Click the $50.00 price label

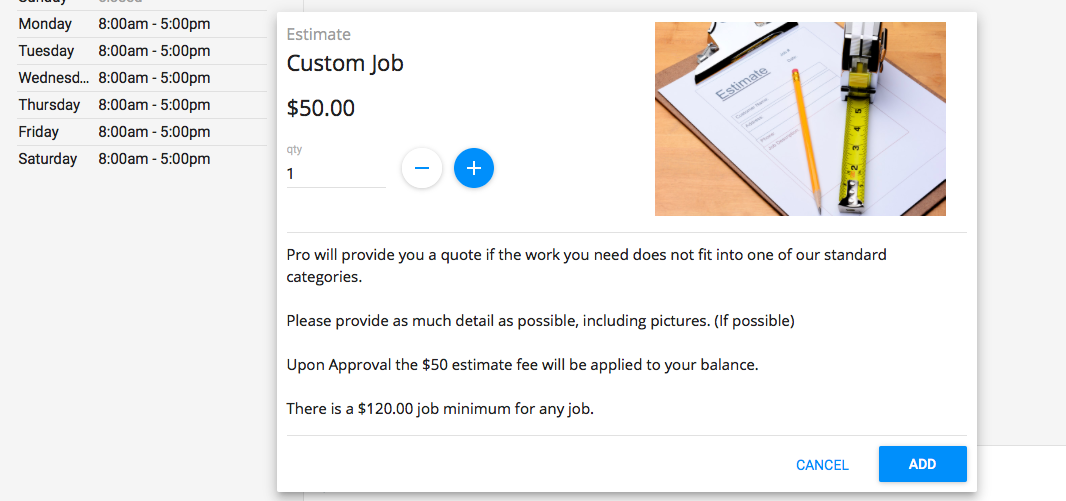(x=321, y=109)
